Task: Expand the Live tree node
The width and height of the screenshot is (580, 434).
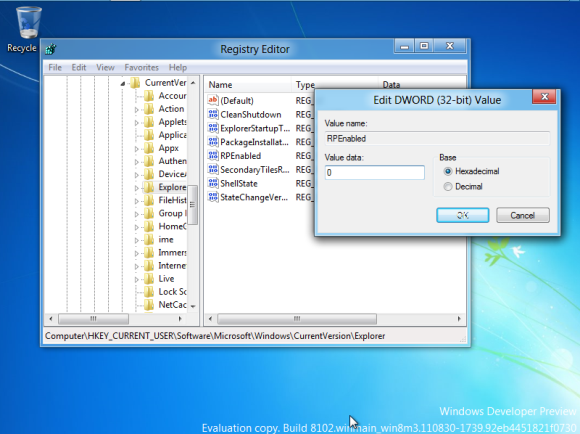Action: (x=136, y=279)
